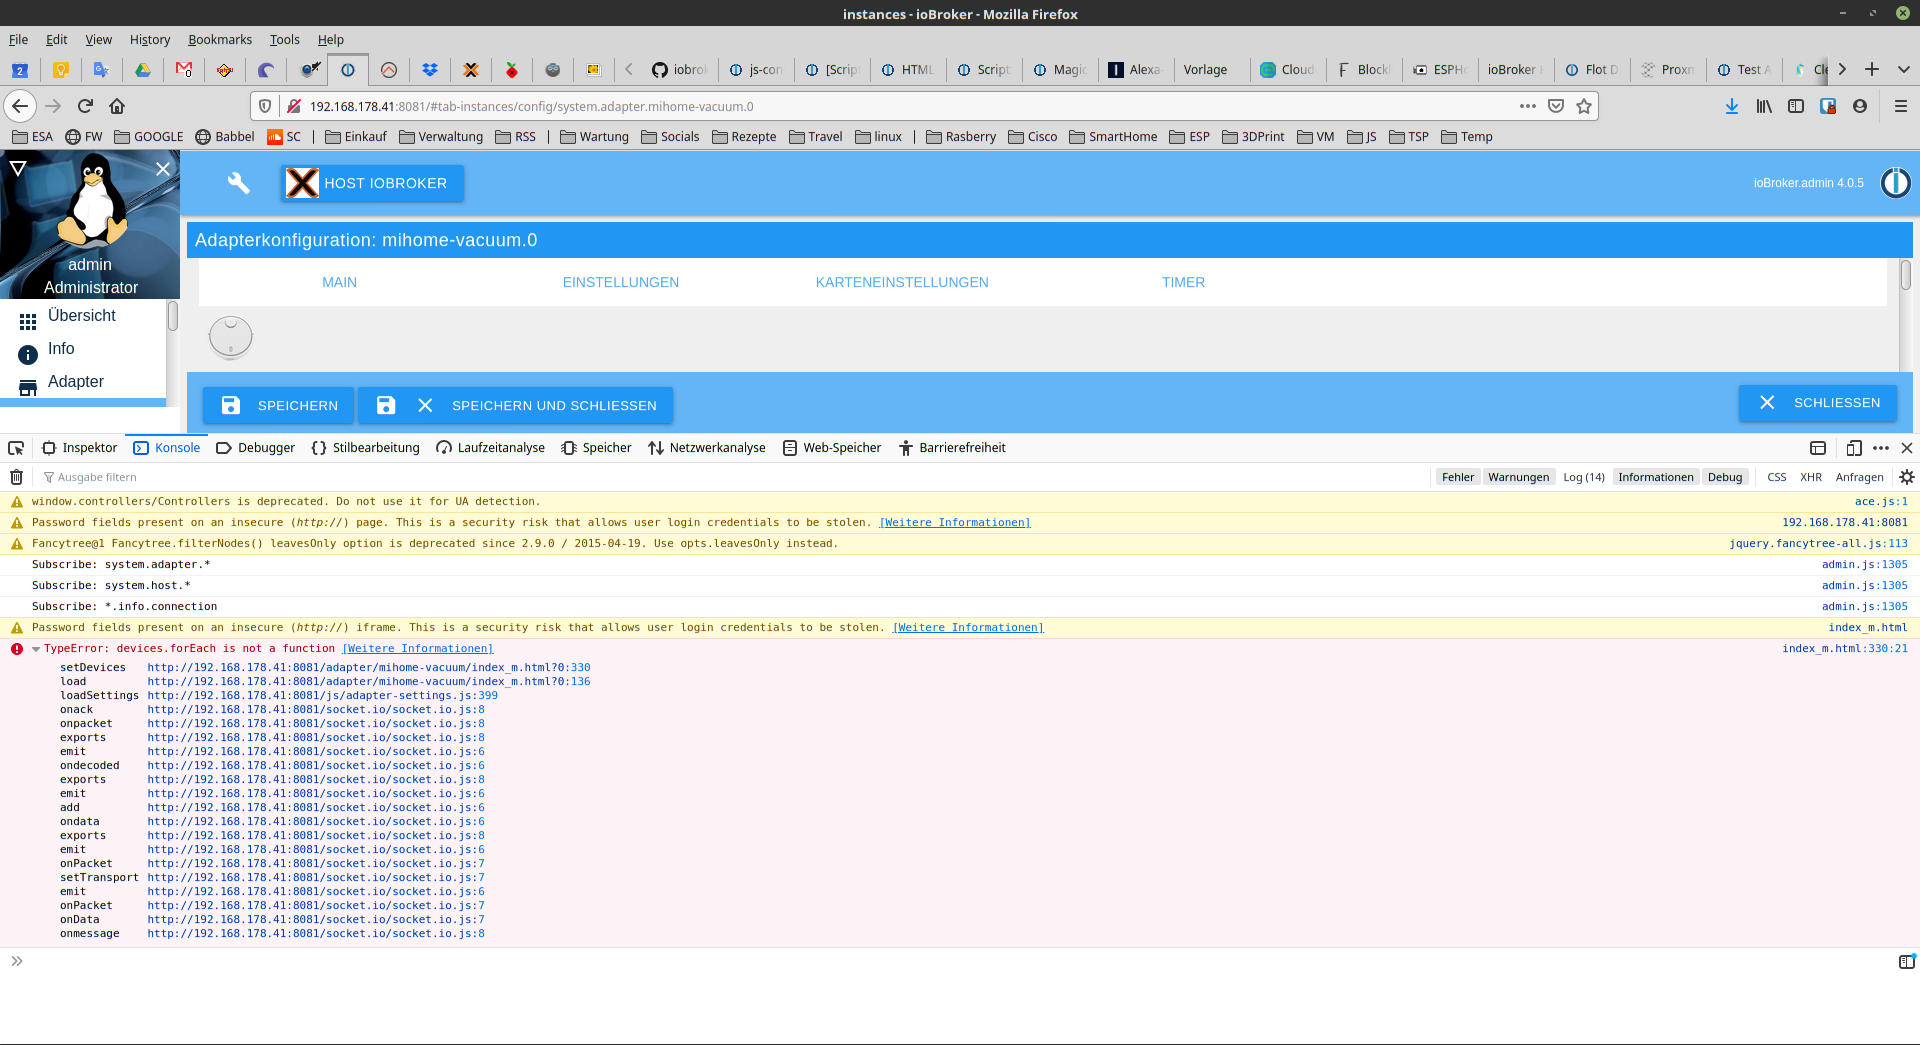The image size is (1920, 1045).
Task: Activate the element picker icon in devtools
Action: point(16,448)
